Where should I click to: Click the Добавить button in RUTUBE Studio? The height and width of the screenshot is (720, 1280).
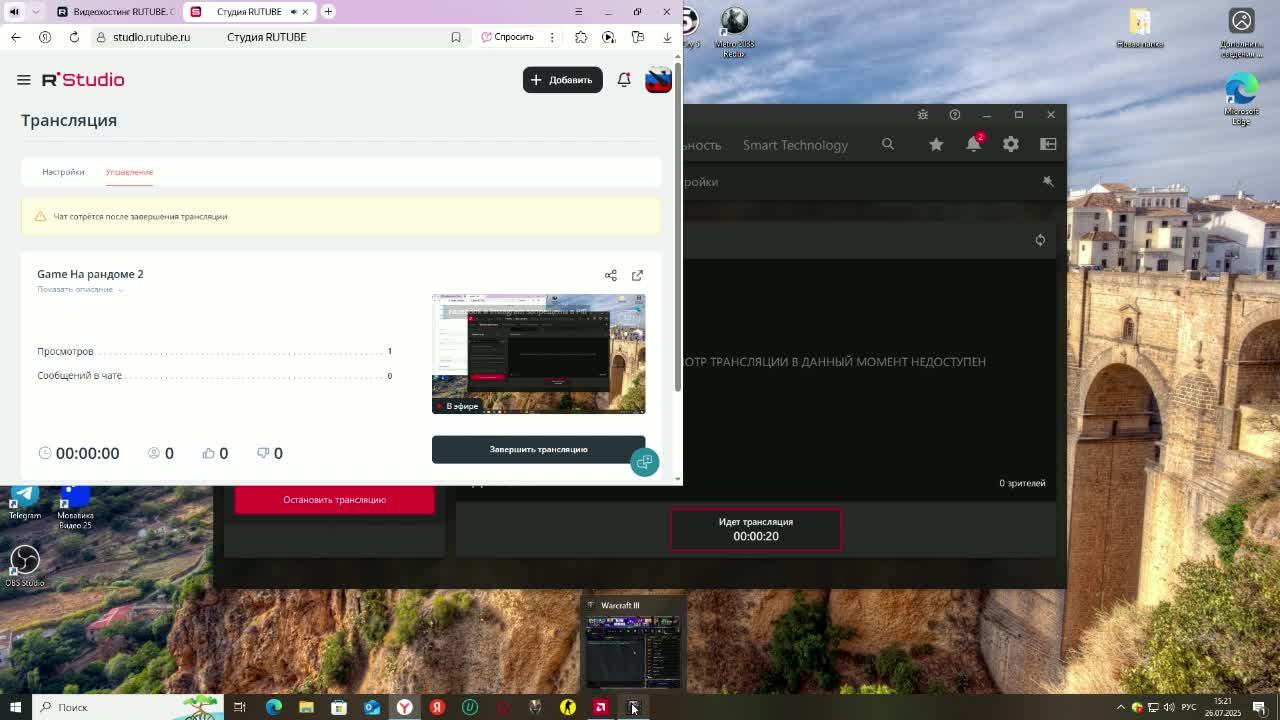tap(562, 80)
